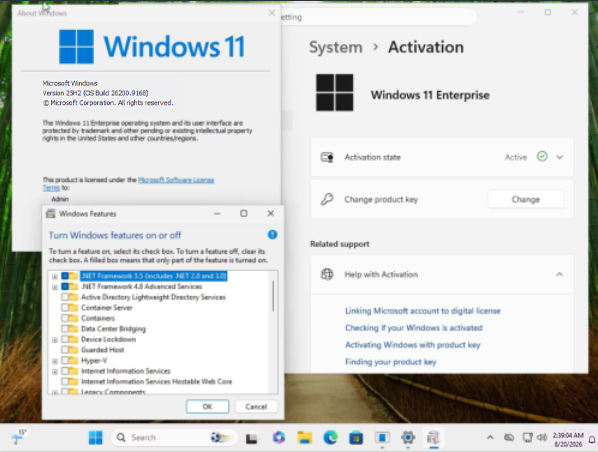Select the Guarded Host feature item
598x452 pixels.
pyautogui.click(x=102, y=350)
